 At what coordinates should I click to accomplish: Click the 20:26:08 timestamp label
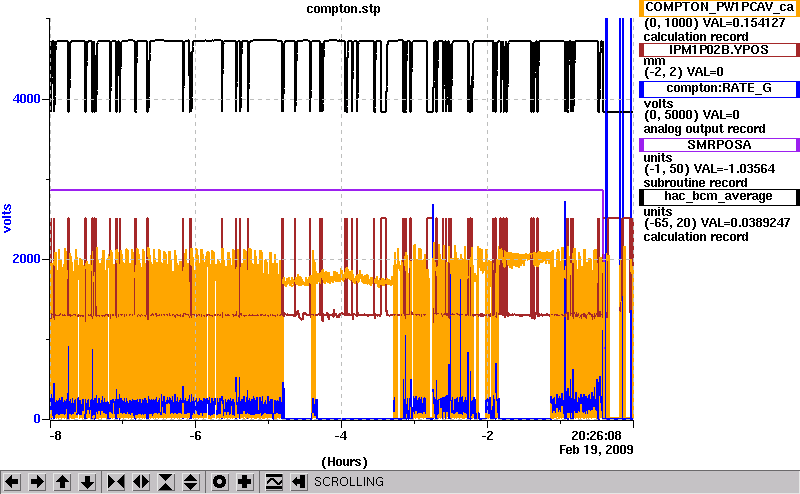(x=596, y=436)
